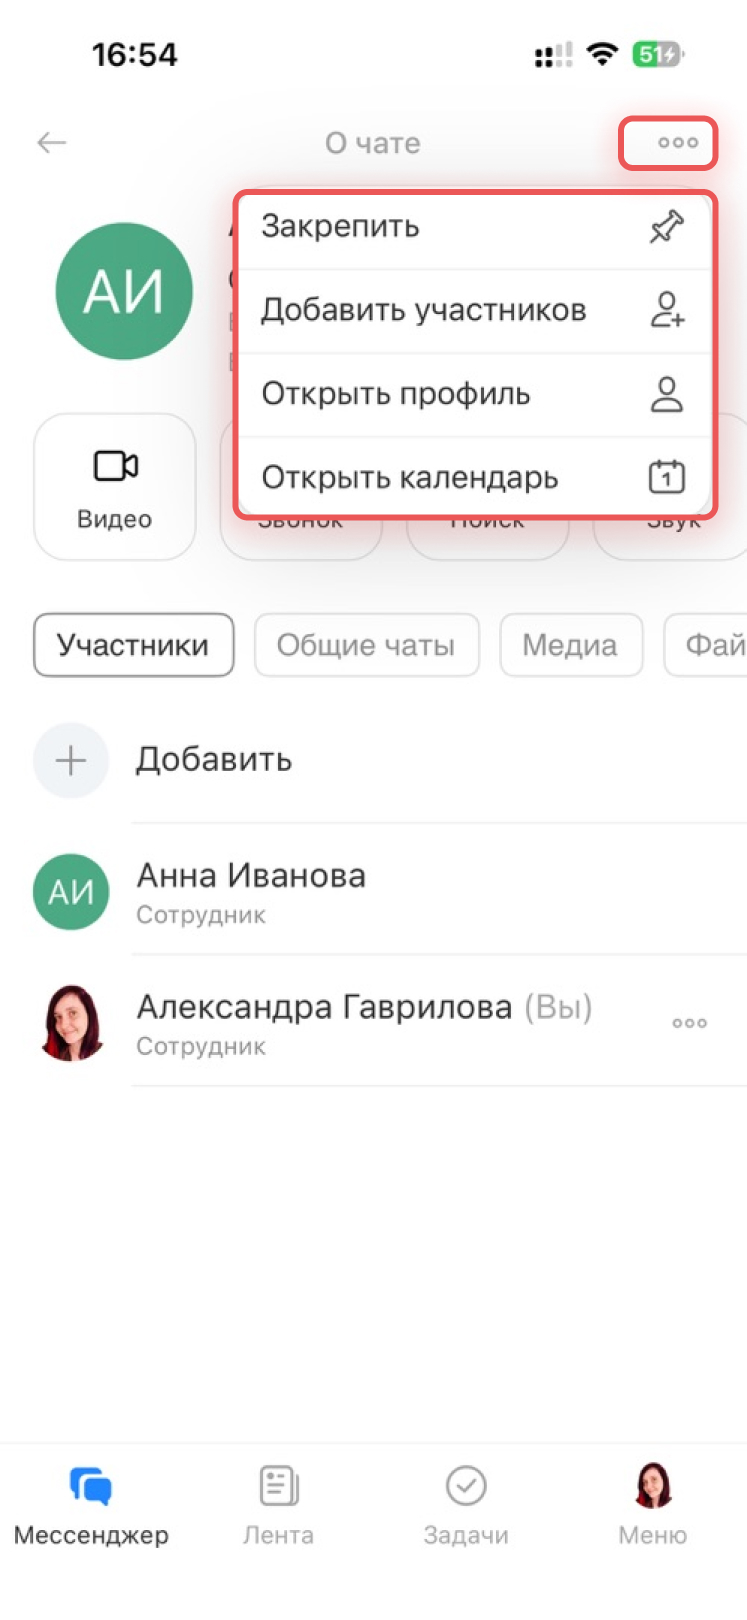The image size is (747, 1620).
Task: Select Закрепить to pin the chat
Action: (340, 227)
